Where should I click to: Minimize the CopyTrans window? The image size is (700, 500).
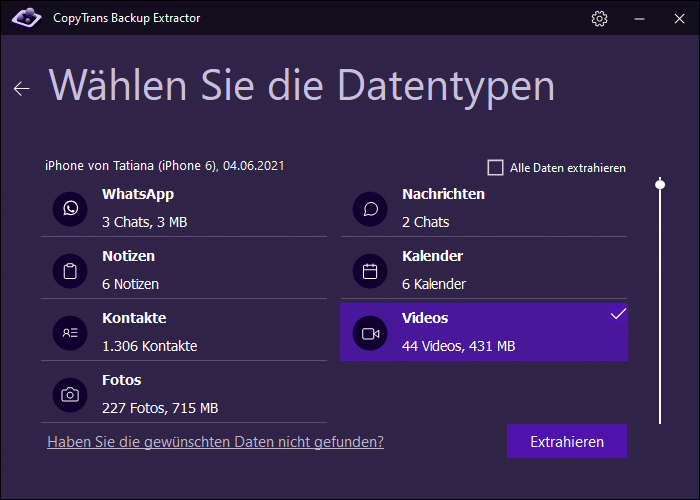pos(639,19)
